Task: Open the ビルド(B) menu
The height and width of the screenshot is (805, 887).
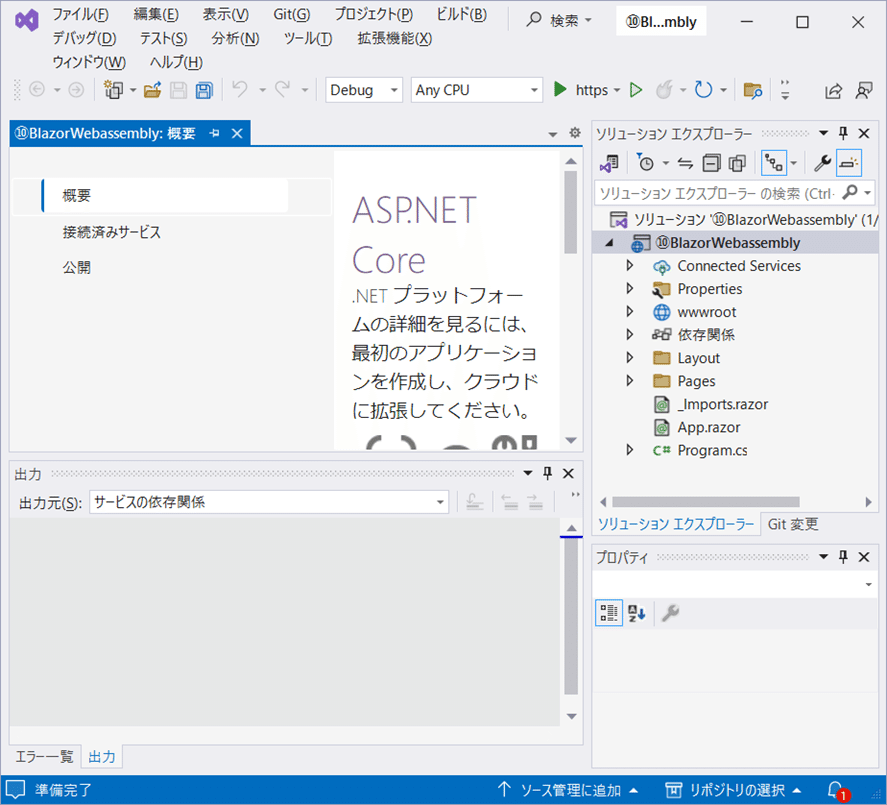Action: (x=461, y=14)
